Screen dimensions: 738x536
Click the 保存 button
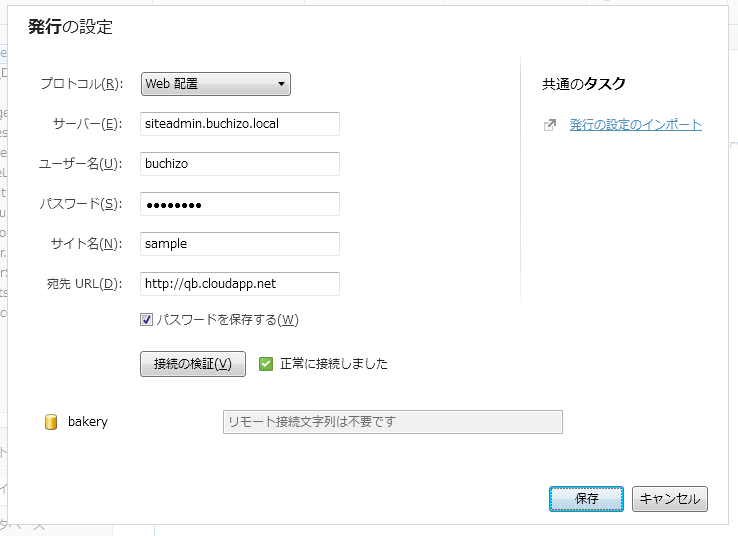coord(586,498)
